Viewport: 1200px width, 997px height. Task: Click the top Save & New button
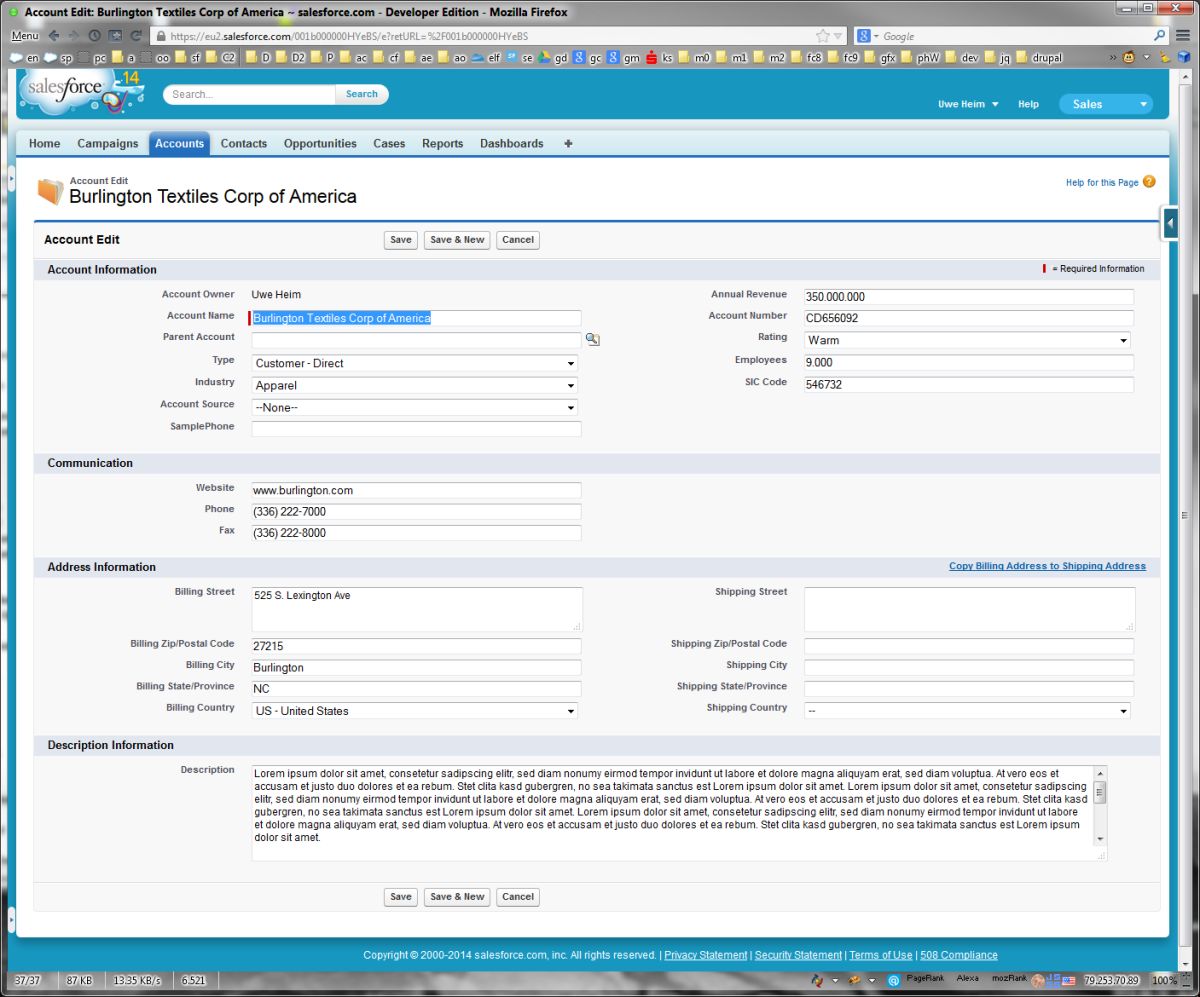[457, 240]
